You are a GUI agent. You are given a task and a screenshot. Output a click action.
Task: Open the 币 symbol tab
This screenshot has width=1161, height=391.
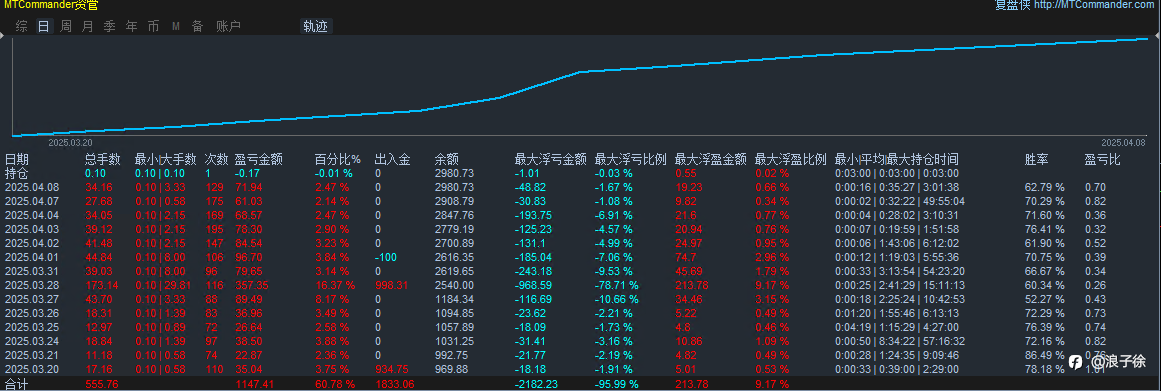[153, 27]
